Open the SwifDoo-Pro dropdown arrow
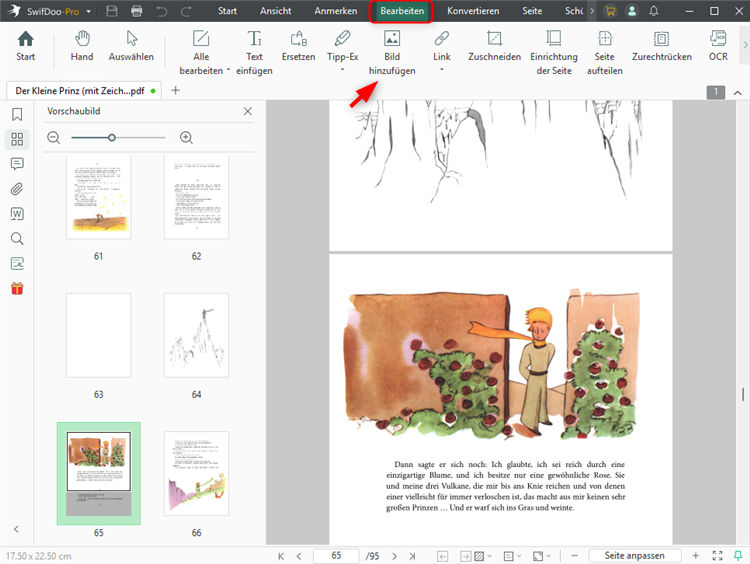 click(88, 11)
